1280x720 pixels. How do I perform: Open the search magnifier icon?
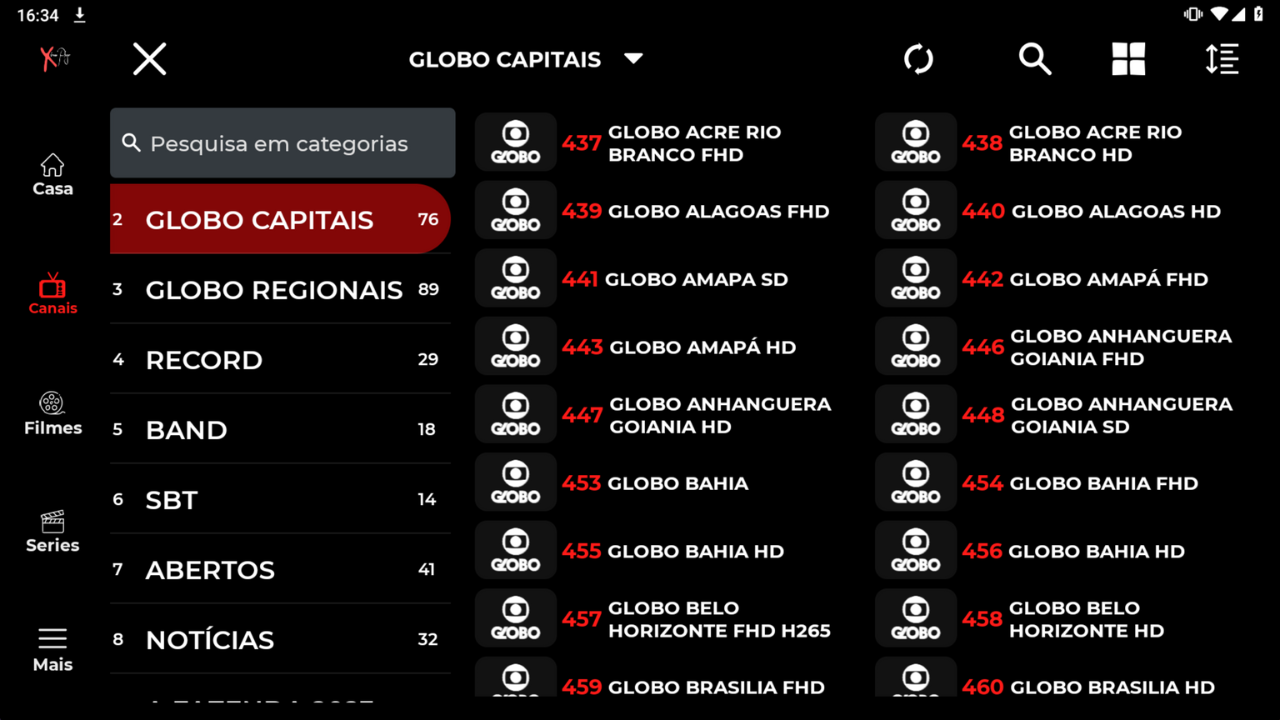(x=1035, y=60)
